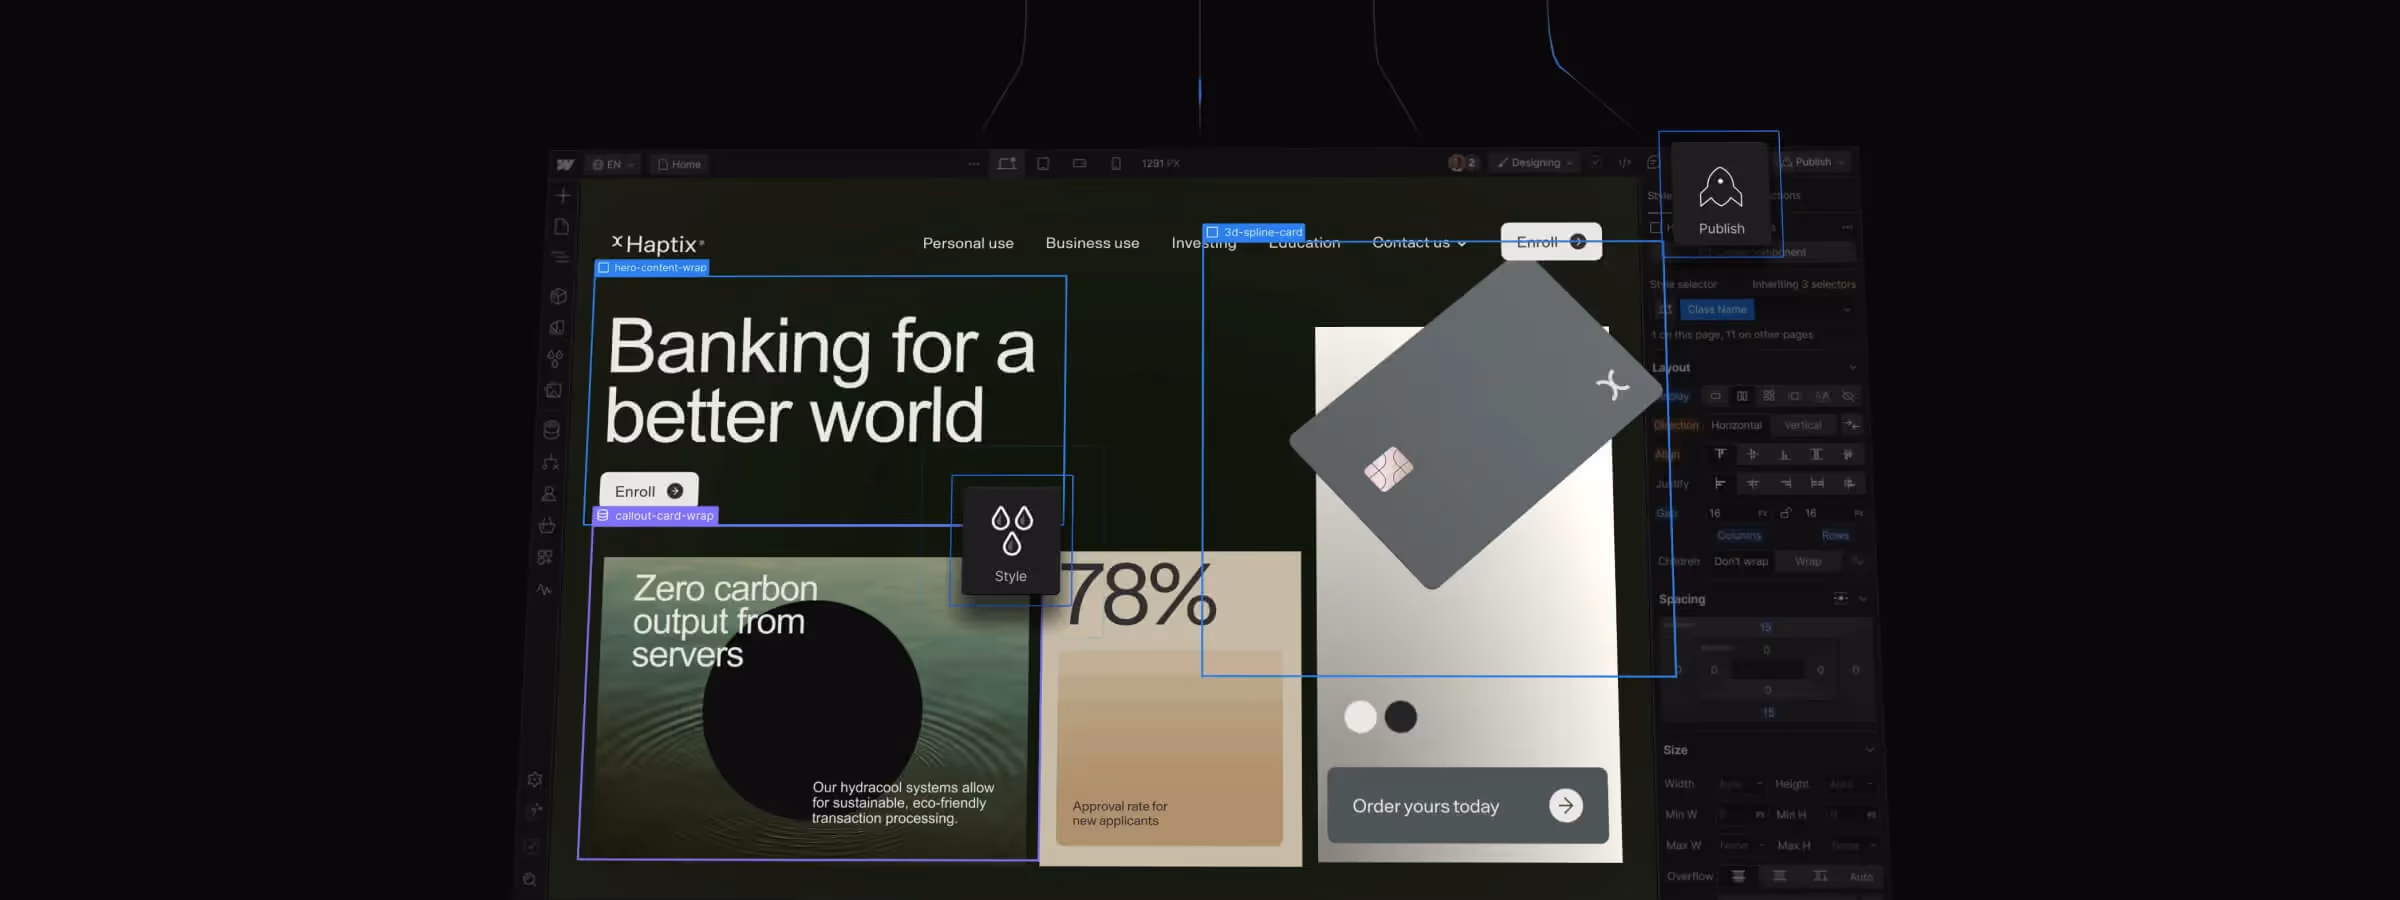The height and width of the screenshot is (900, 2400).
Task: Open the Assets image icon in sidebar
Action: point(554,391)
